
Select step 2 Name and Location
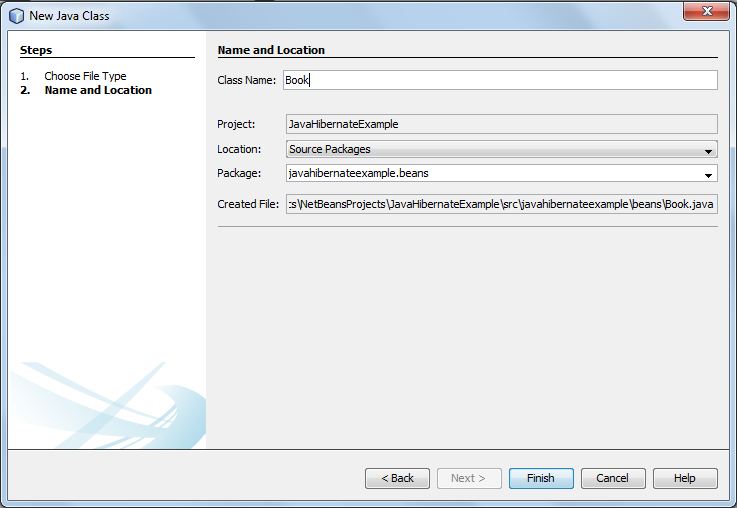pos(98,90)
